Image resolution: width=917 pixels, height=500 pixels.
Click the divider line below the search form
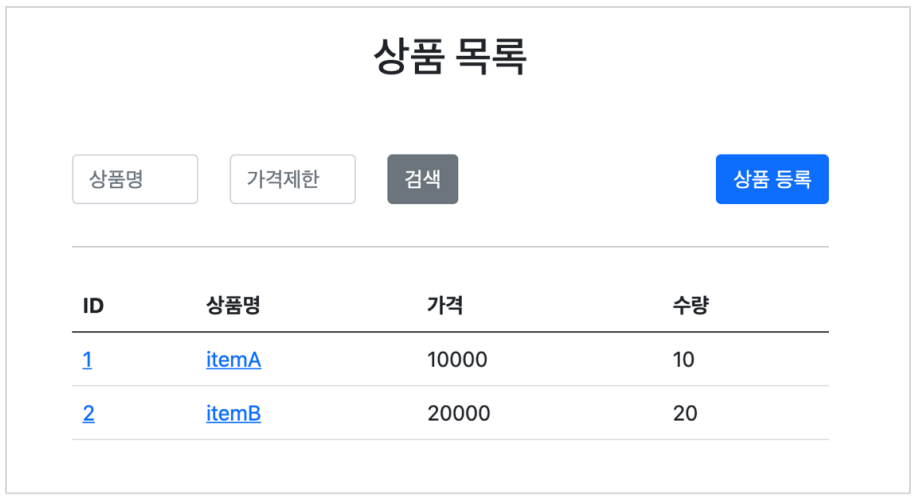pos(450,247)
